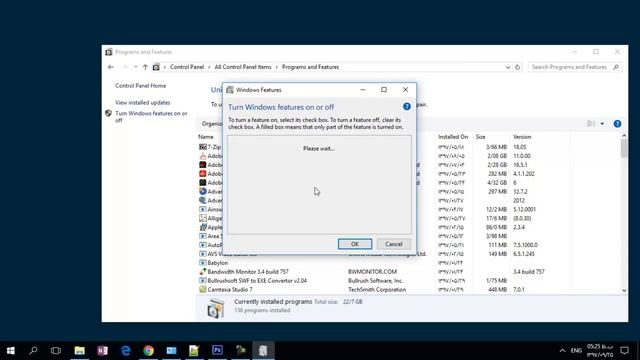This screenshot has height=360, width=640.
Task: Open the Windows Start menu
Action: tap(11, 351)
